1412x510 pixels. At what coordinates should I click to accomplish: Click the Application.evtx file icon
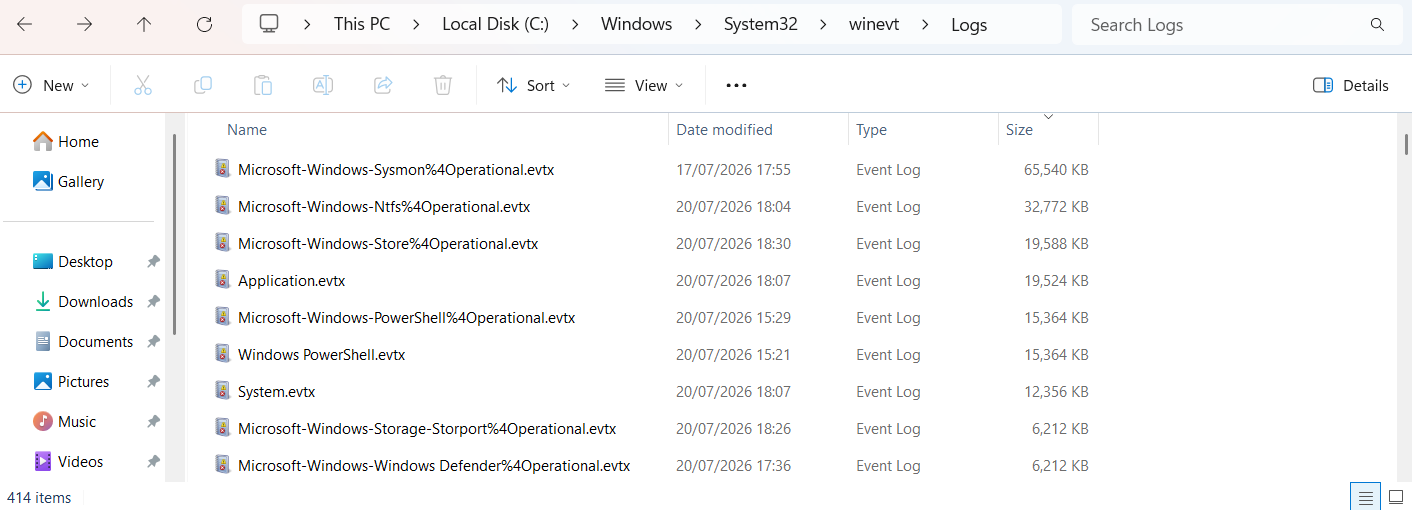pos(223,280)
